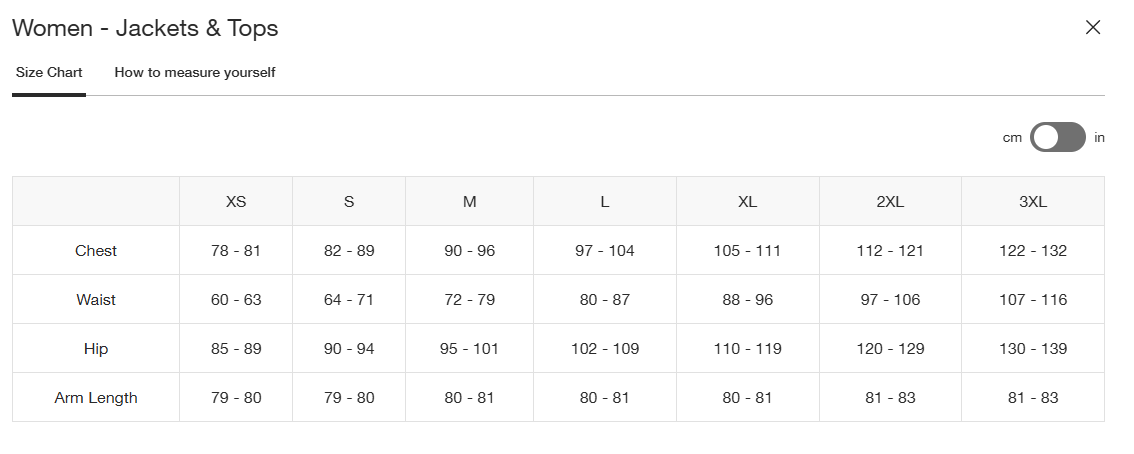Close the size chart dialog
This screenshot has height=454, width=1134.
[1093, 28]
